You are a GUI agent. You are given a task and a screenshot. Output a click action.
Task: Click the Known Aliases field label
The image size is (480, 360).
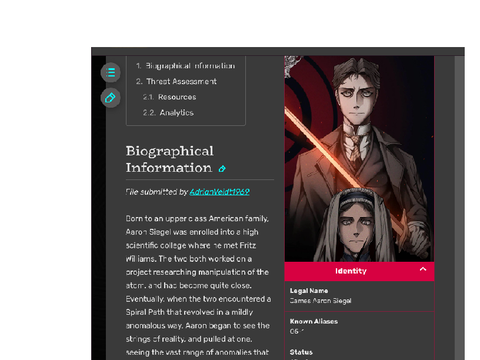(314, 321)
